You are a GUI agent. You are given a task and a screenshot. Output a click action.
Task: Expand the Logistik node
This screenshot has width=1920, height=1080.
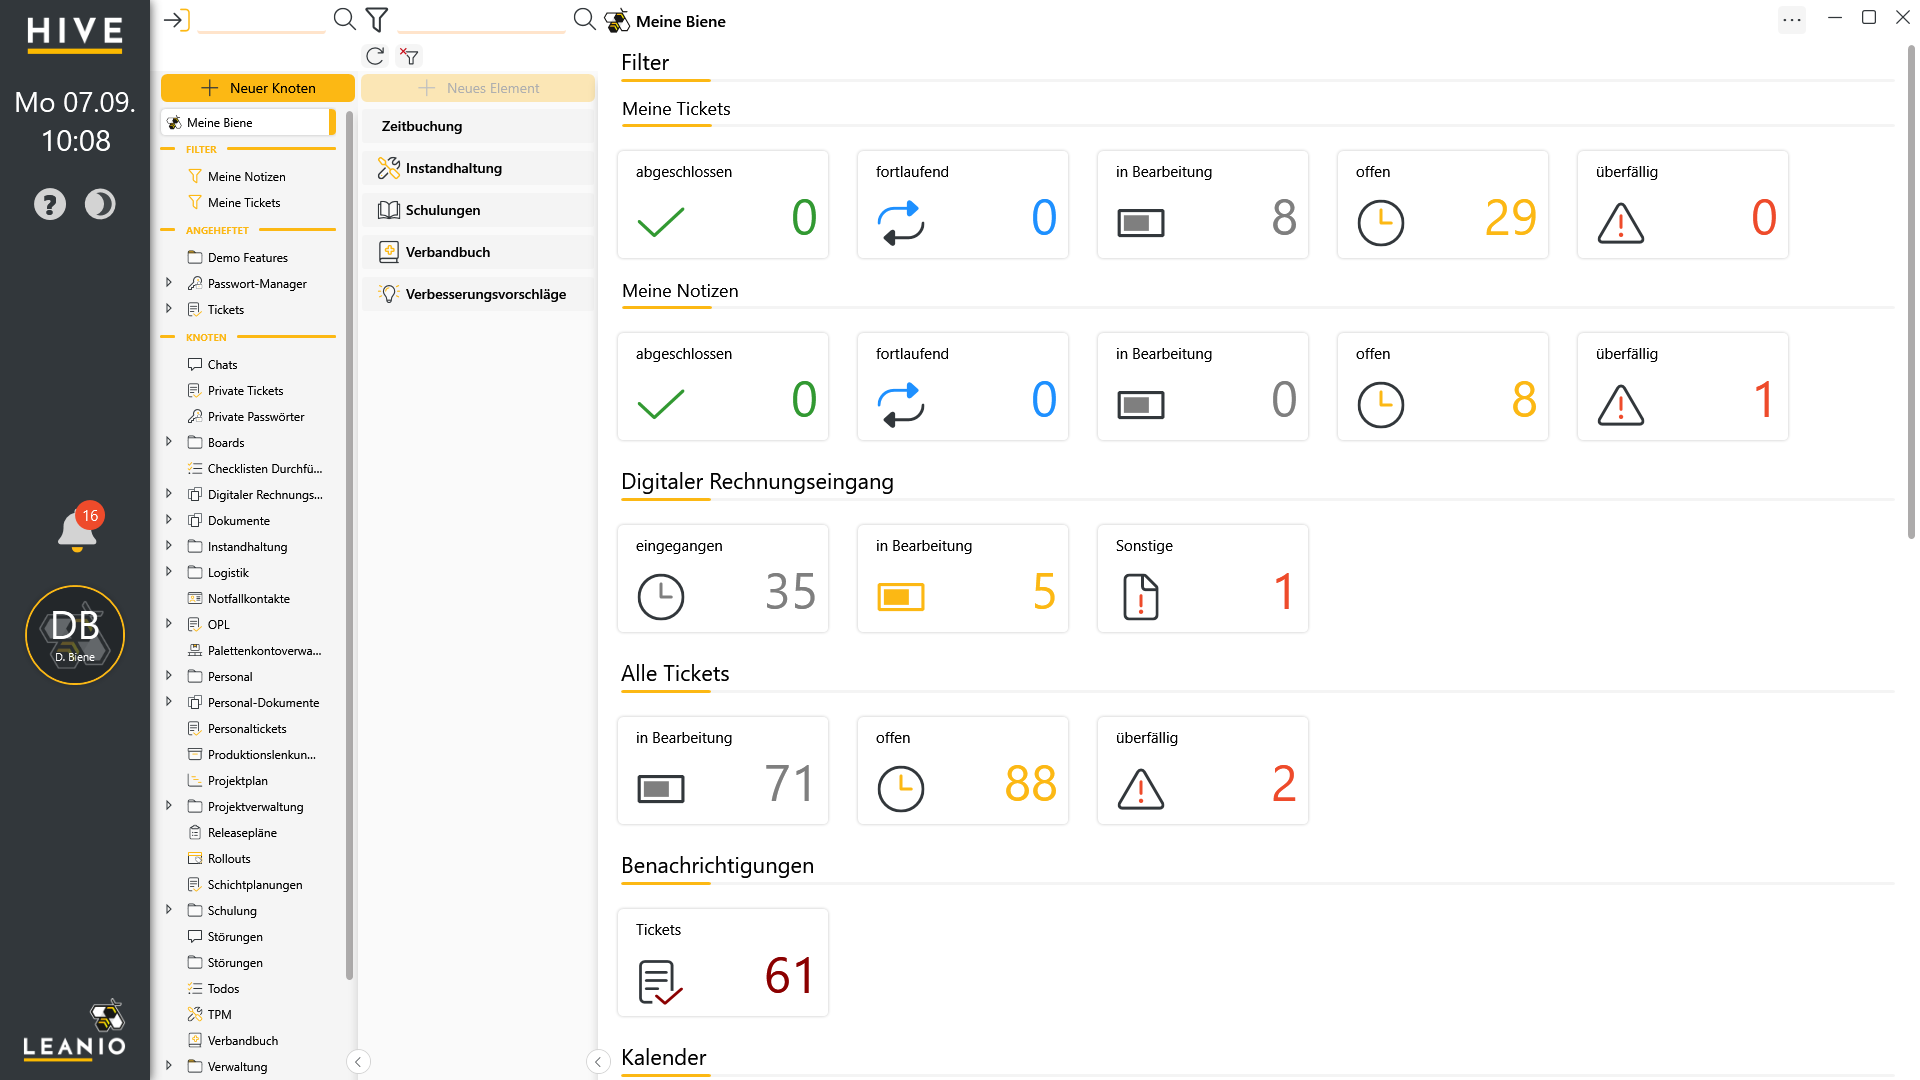click(169, 572)
